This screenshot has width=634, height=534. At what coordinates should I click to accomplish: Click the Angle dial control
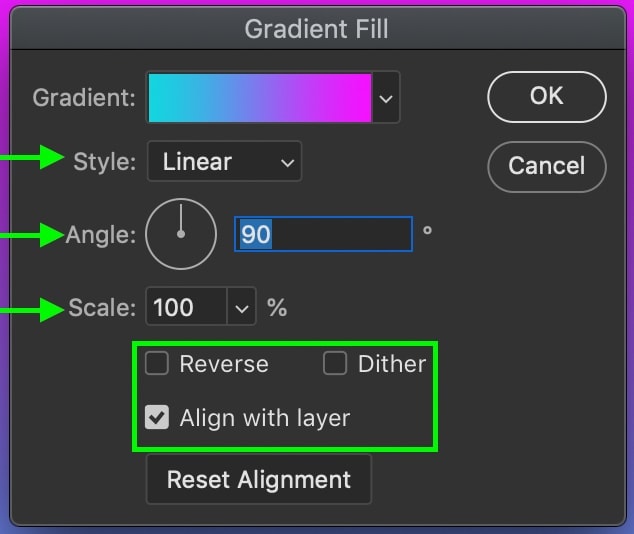click(181, 234)
